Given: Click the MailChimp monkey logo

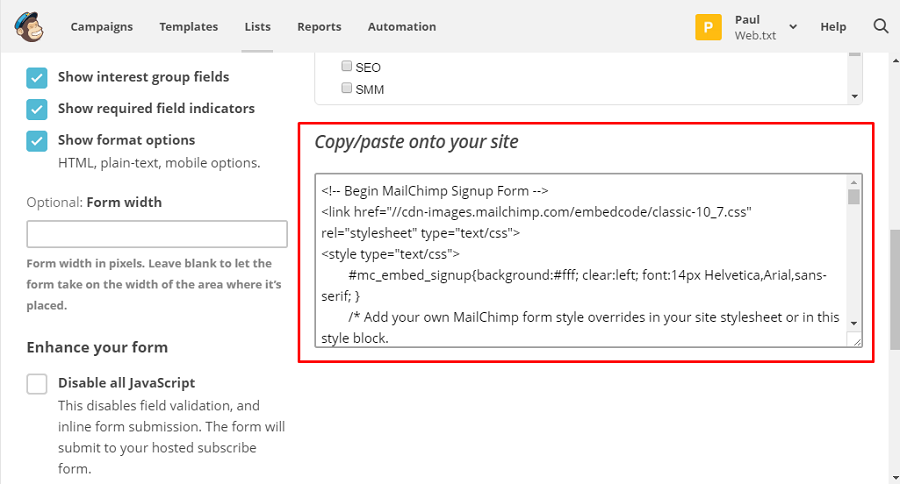Looking at the screenshot, I should click(29, 26).
